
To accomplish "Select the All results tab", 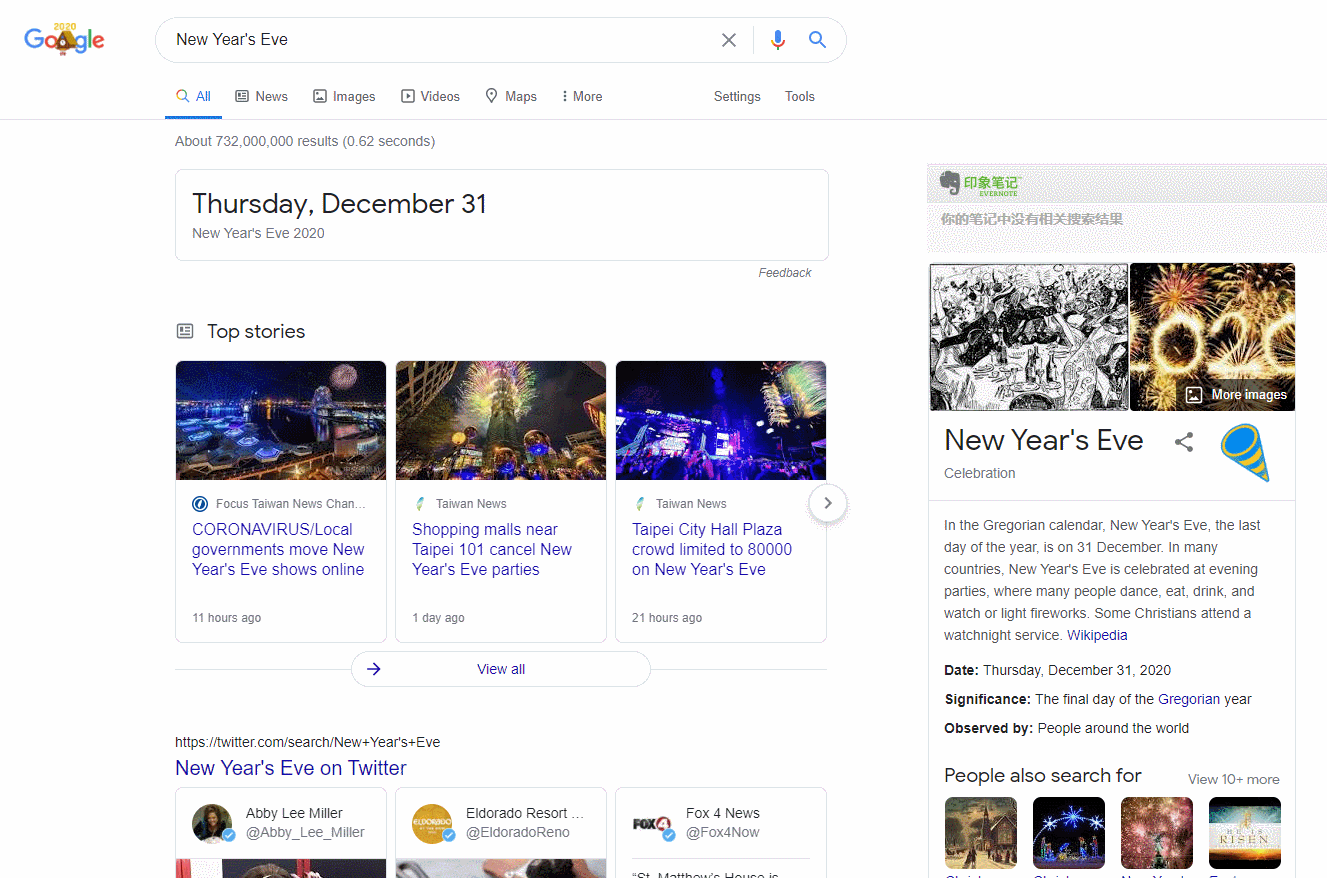I will [194, 97].
